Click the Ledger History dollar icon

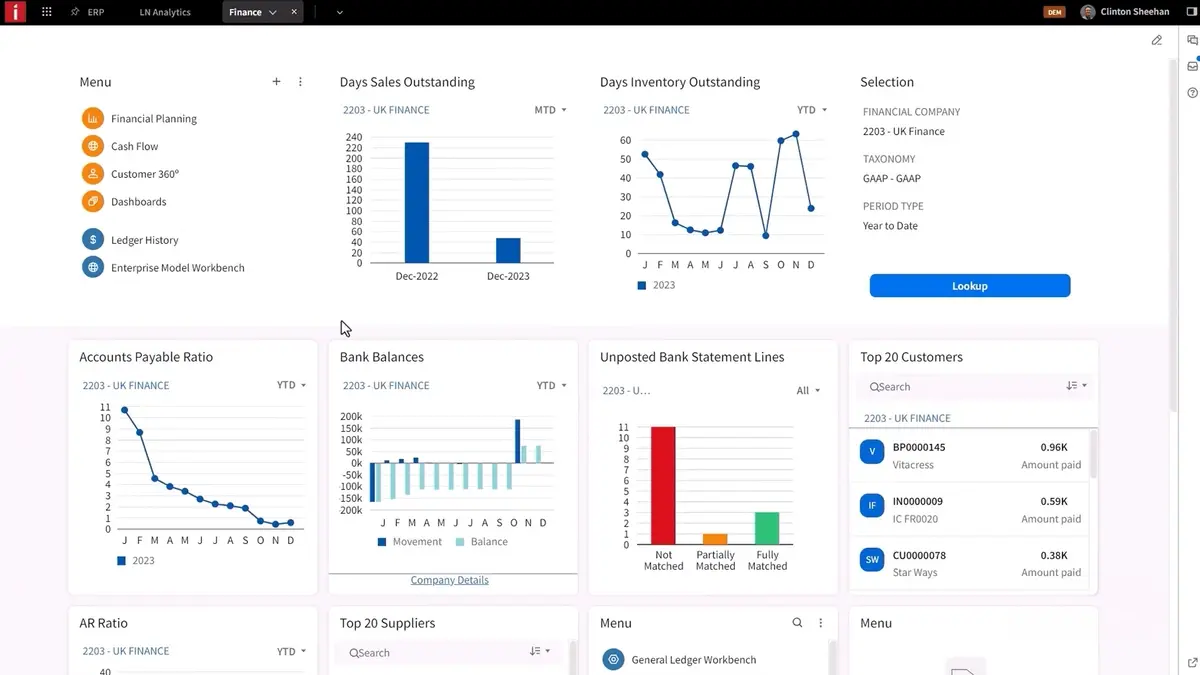(93, 240)
